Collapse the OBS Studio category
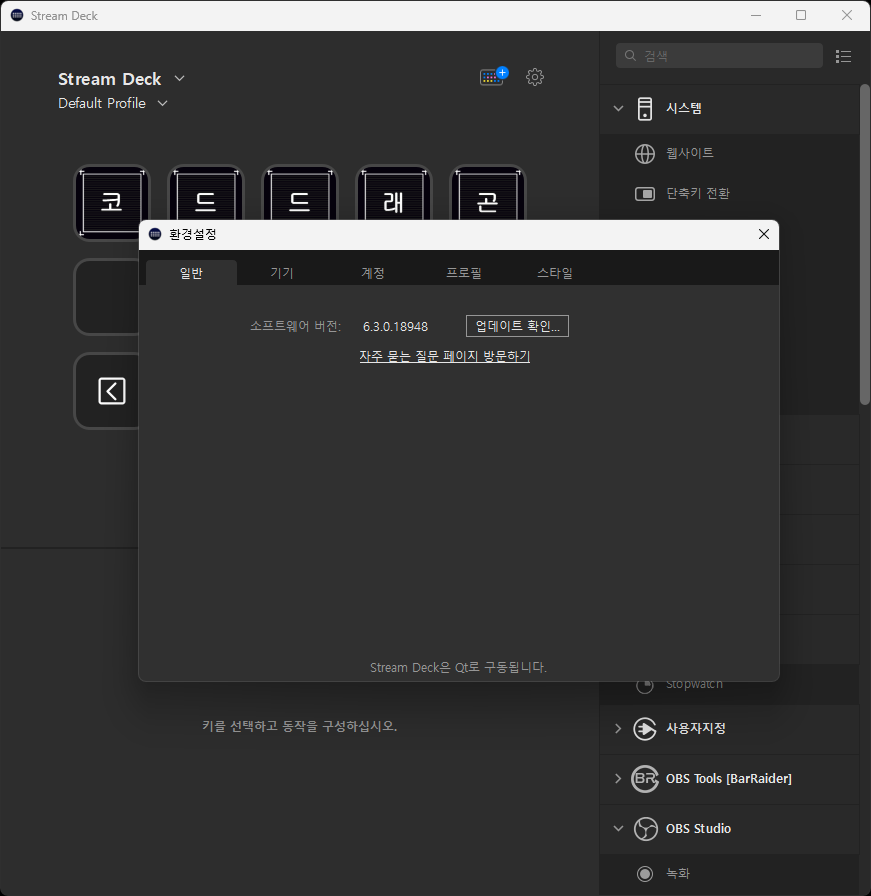Screen dimensions: 871x896 [618, 829]
